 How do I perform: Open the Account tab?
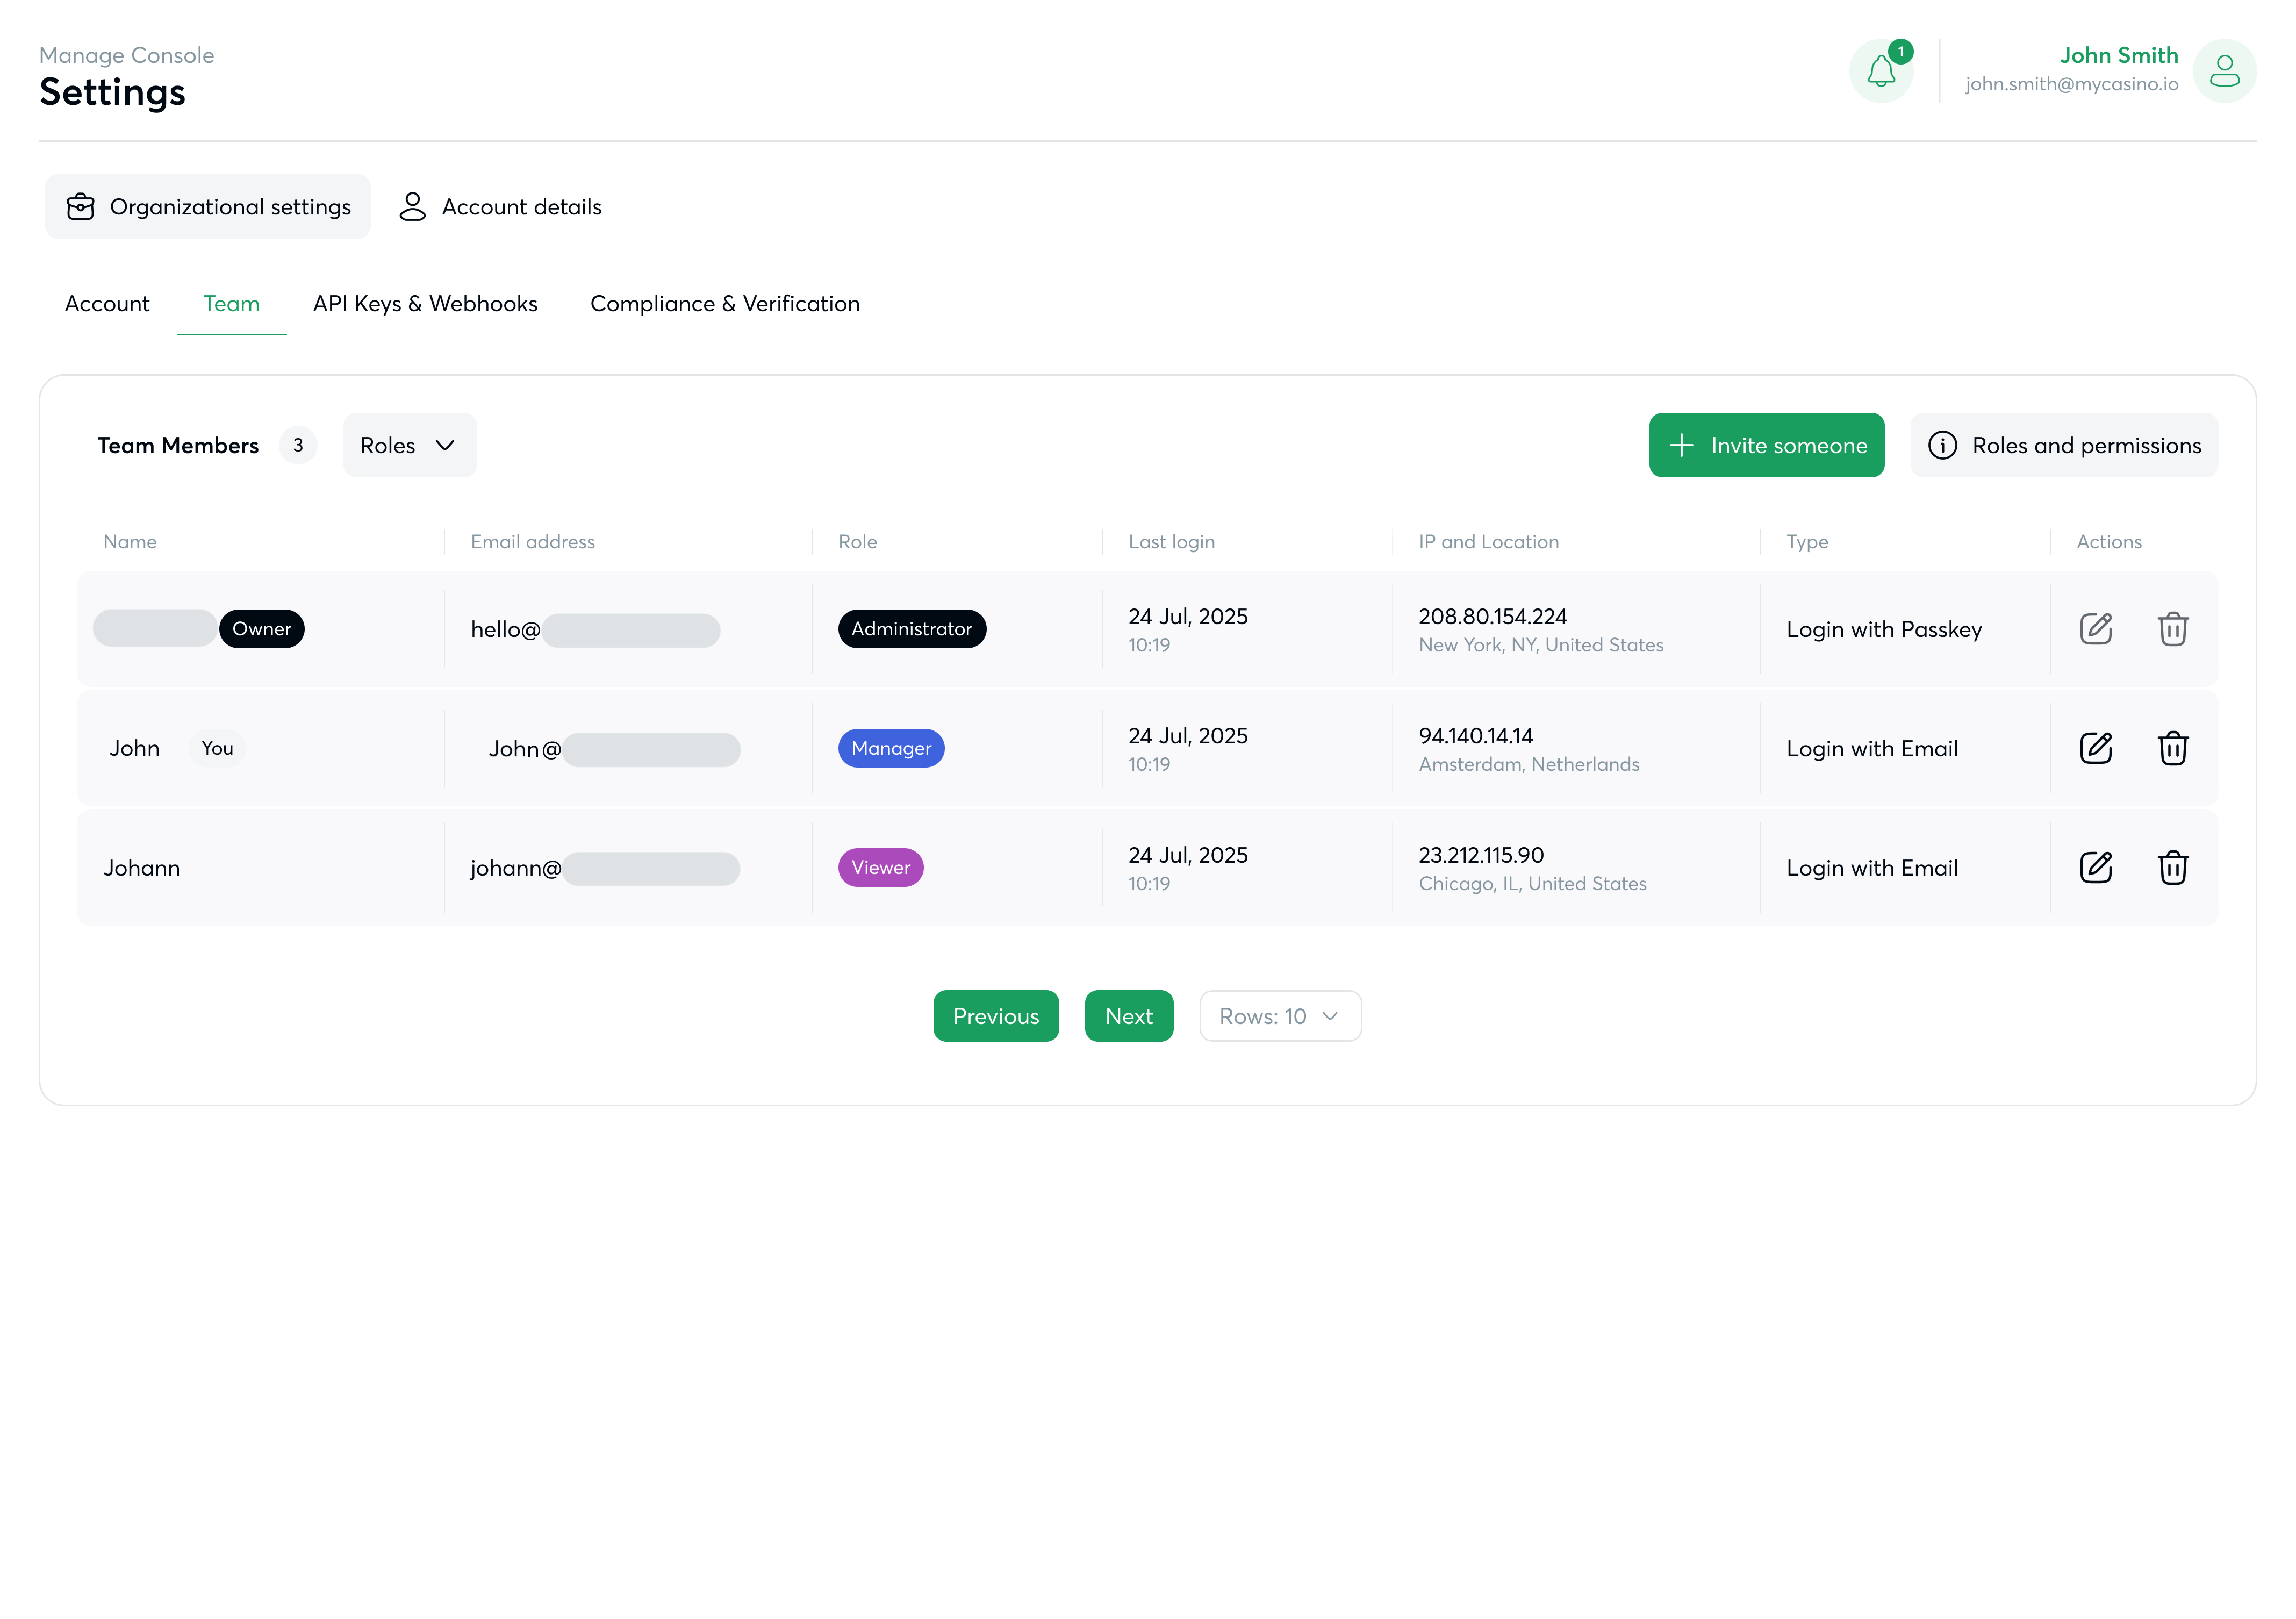click(x=107, y=304)
